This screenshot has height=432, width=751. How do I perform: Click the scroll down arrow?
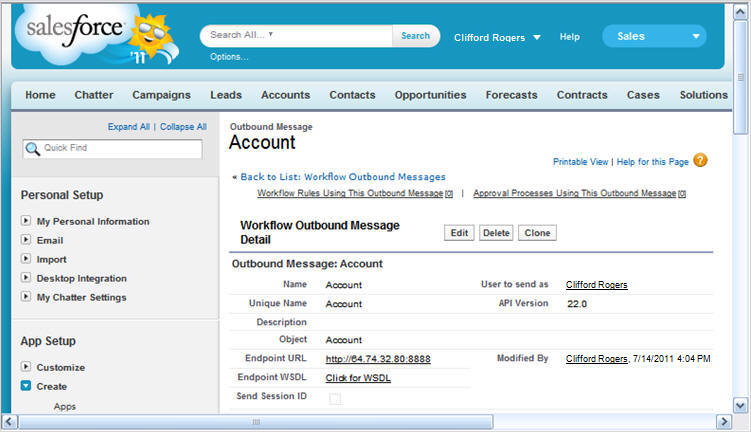[740, 406]
